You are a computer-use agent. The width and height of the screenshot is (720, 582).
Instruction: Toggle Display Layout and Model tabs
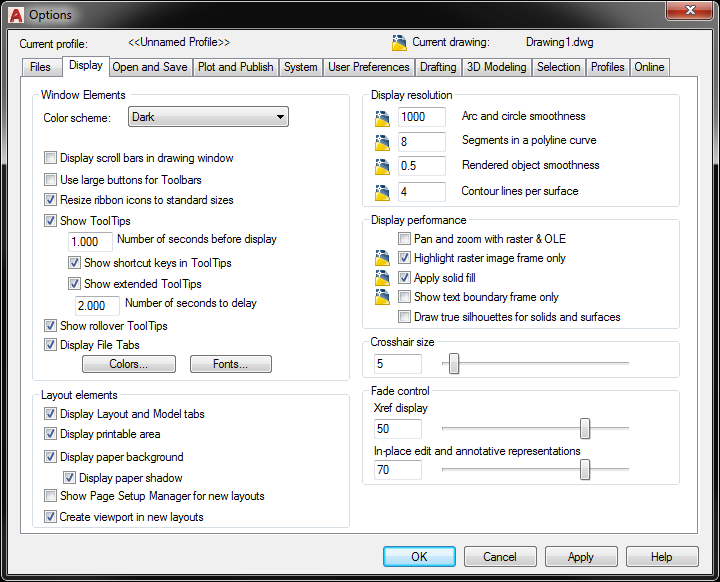pyautogui.click(x=50, y=413)
